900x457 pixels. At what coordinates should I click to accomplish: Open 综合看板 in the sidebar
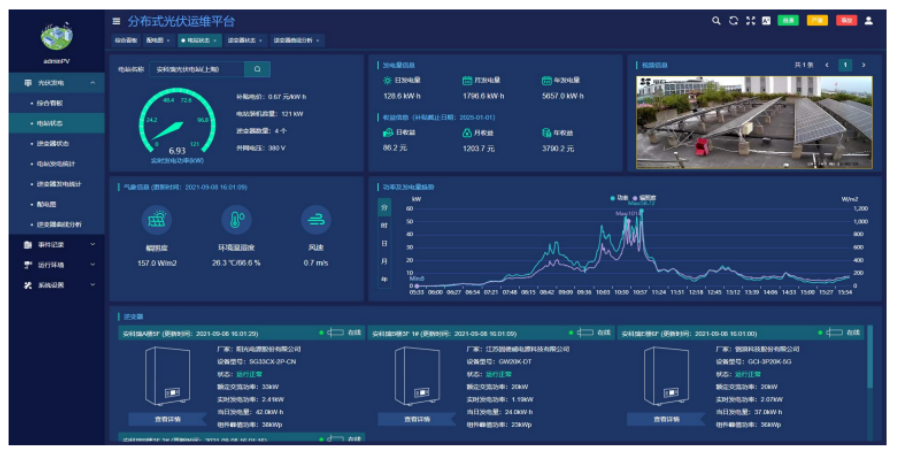57,103
